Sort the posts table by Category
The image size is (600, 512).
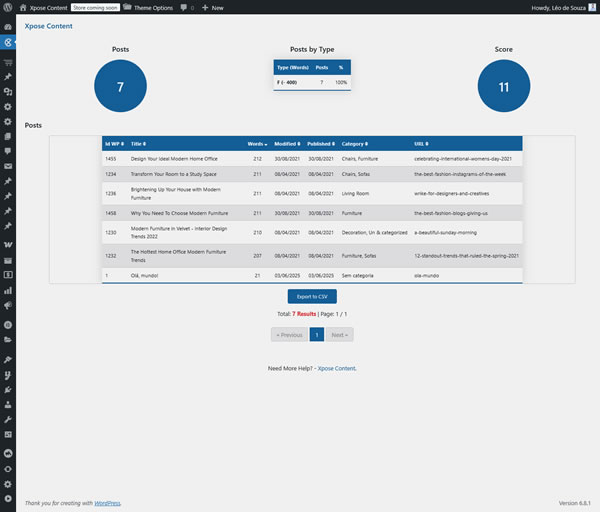pos(354,144)
